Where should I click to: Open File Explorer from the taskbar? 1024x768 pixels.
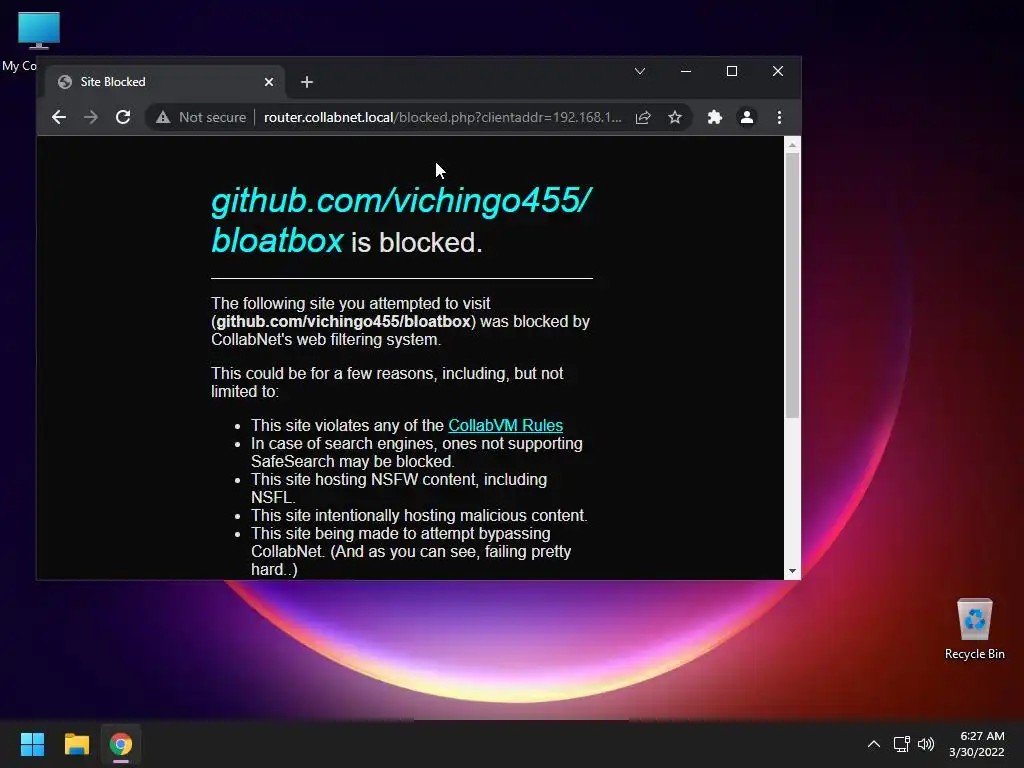(x=76, y=744)
